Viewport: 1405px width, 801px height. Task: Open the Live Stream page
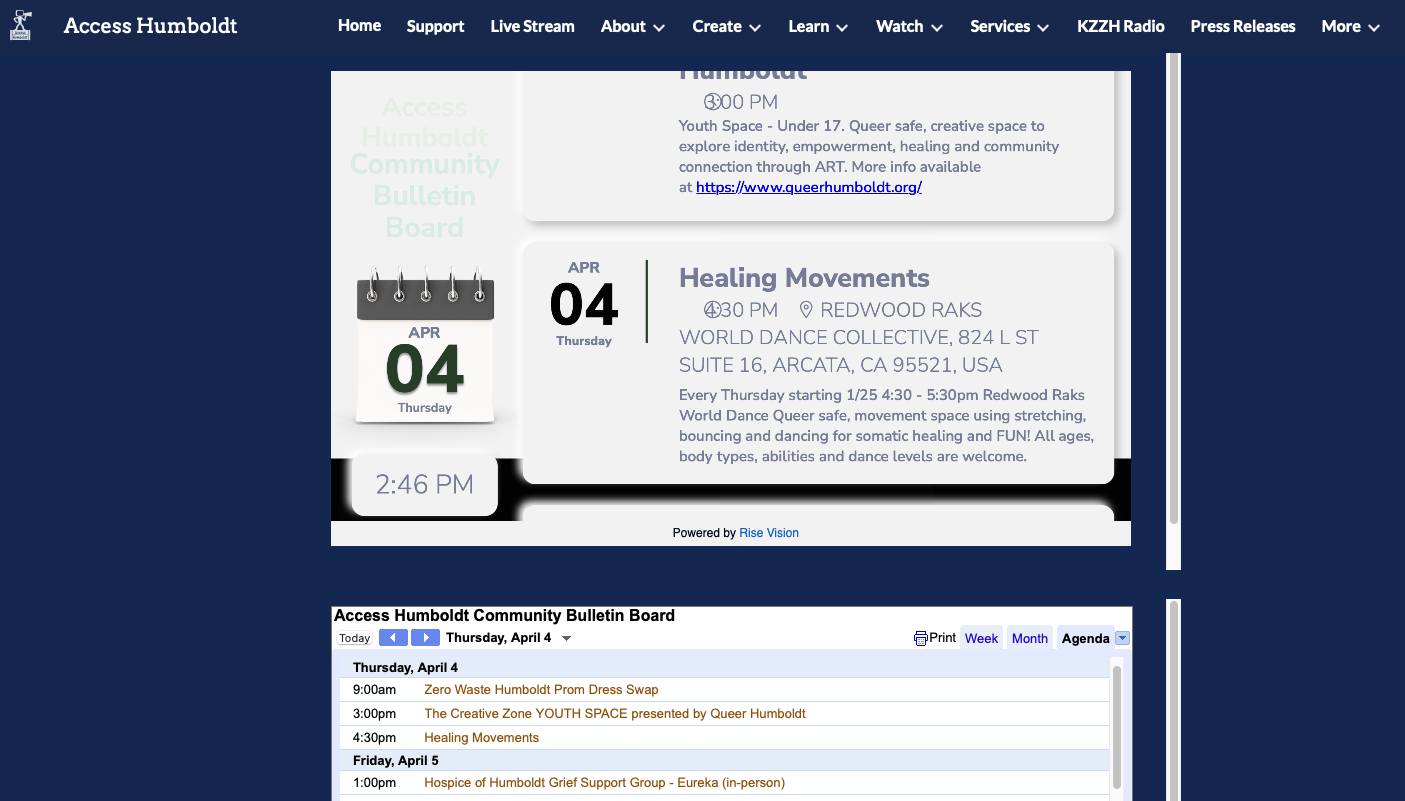[532, 27]
